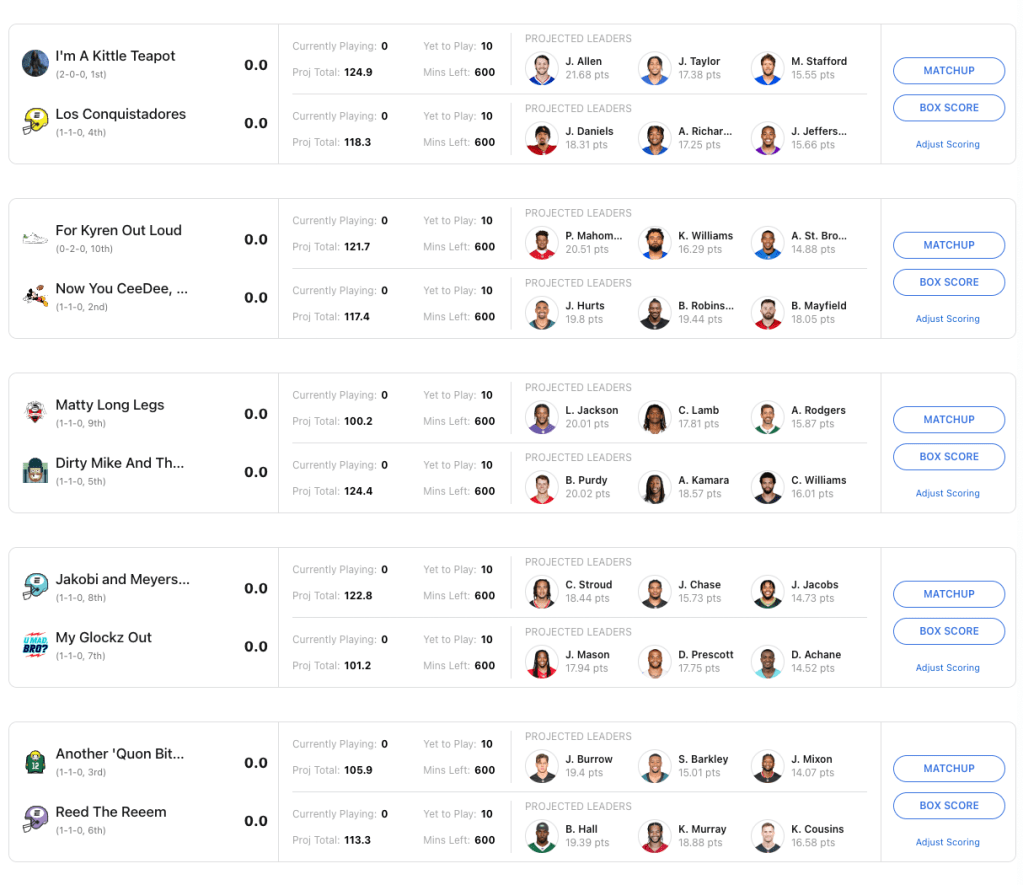Click J. Allen player headshot
Viewport: 1023px width, 885px height.
pyautogui.click(x=541, y=68)
